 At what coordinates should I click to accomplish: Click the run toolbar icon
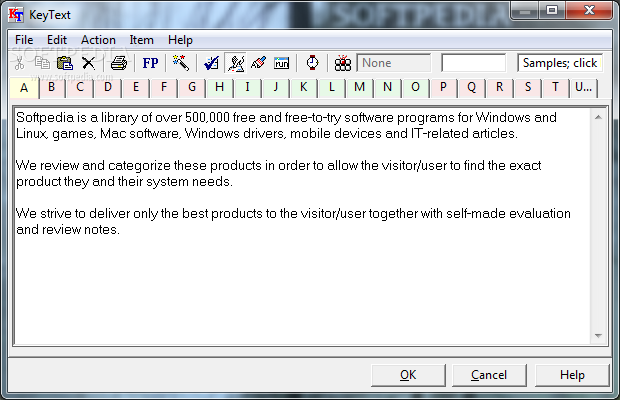282,63
